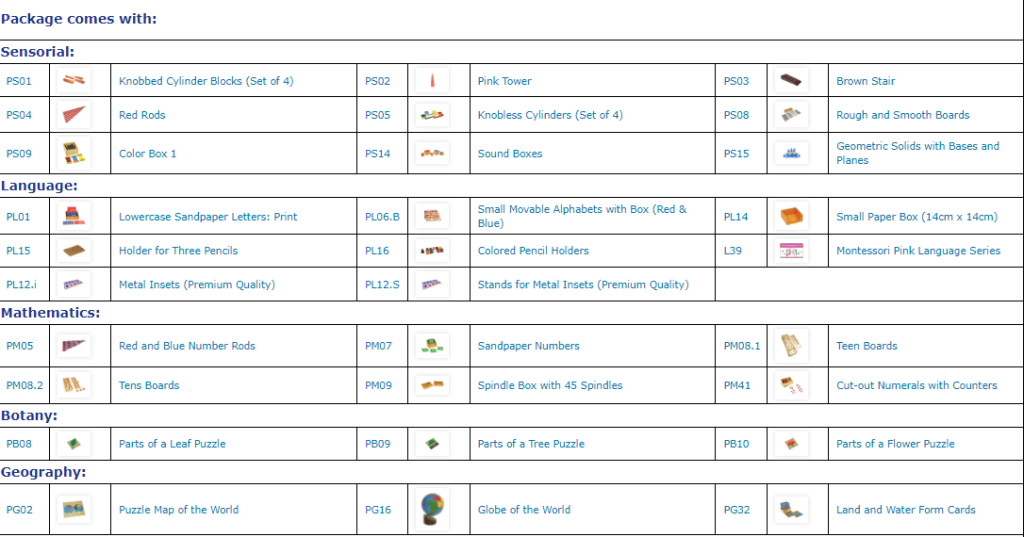This screenshot has width=1024, height=537.
Task: Open Geometric Solids with Bases and Planes
Action: [918, 153]
